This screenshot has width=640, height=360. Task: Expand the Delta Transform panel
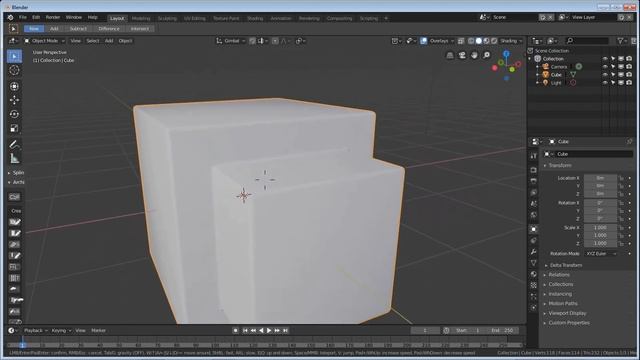tap(565, 265)
